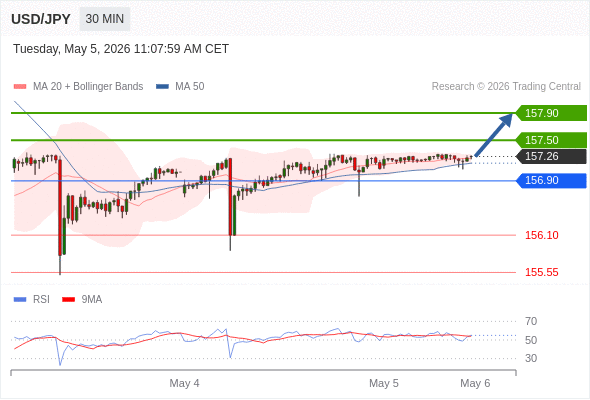Click the 157.50 resistance price tag

click(551, 140)
